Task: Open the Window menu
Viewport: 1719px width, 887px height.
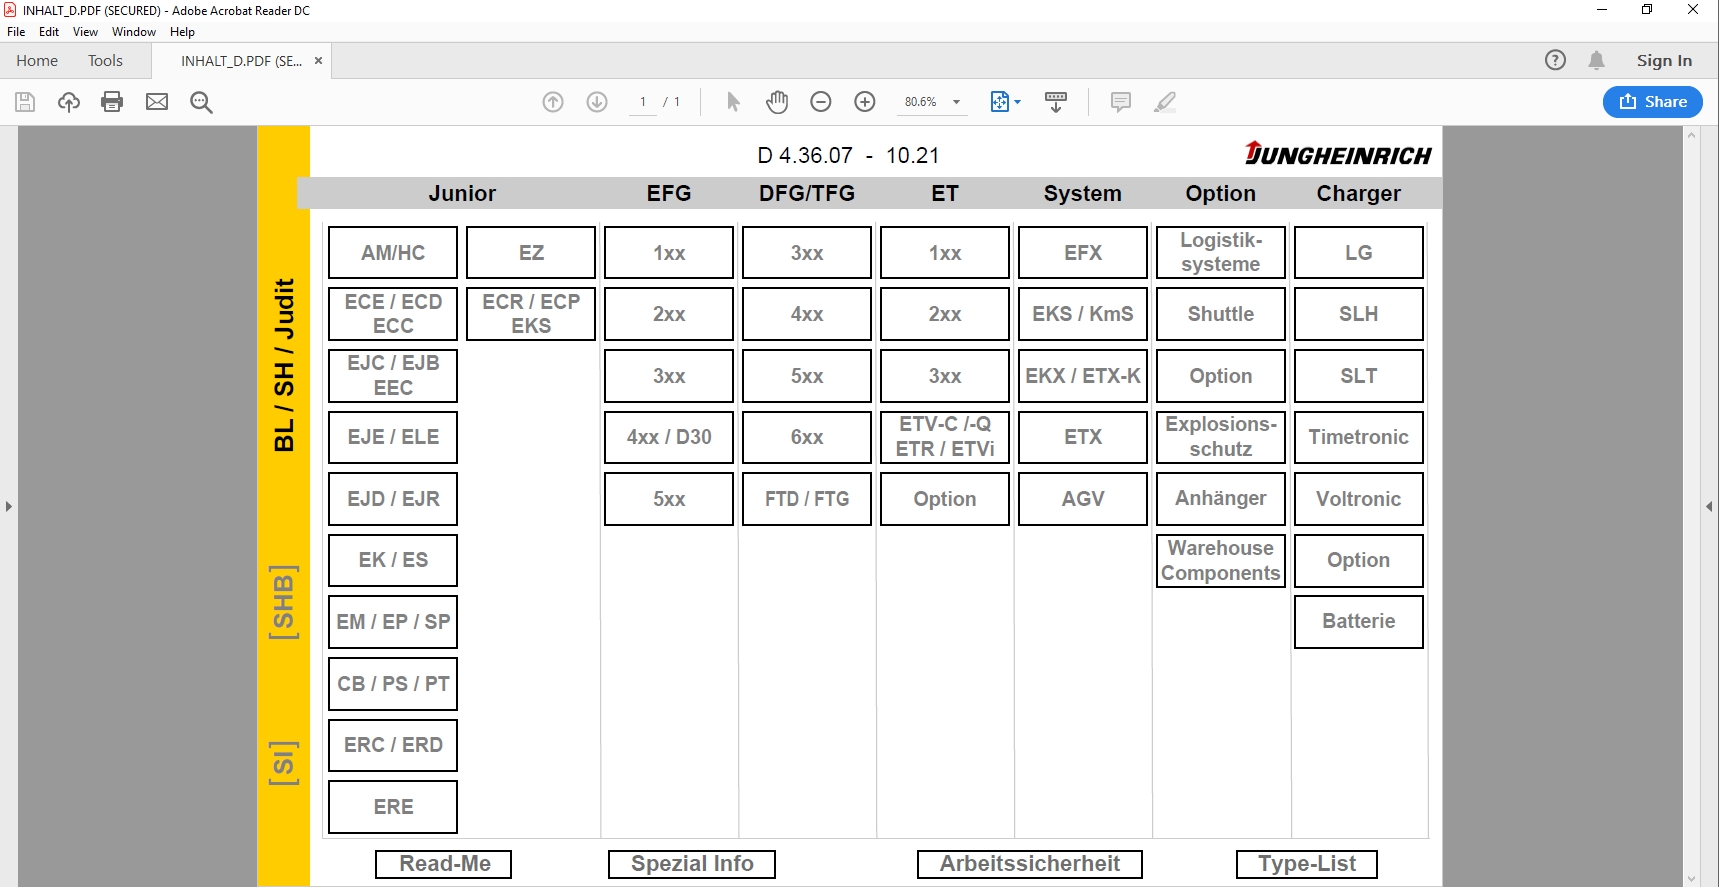Action: click(x=134, y=32)
